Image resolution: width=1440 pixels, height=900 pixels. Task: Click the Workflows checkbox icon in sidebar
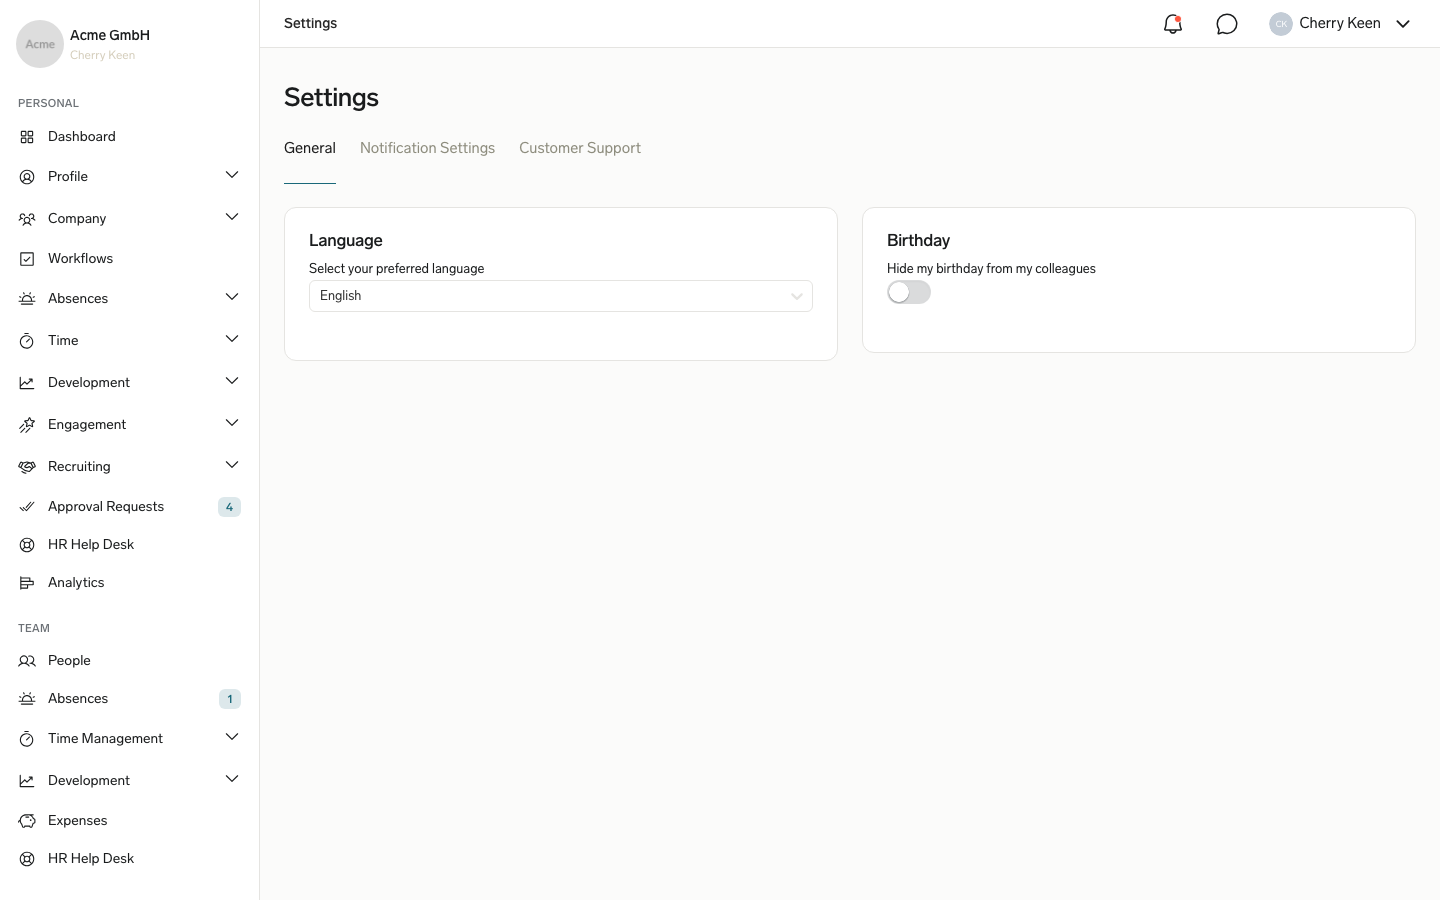coord(27,259)
